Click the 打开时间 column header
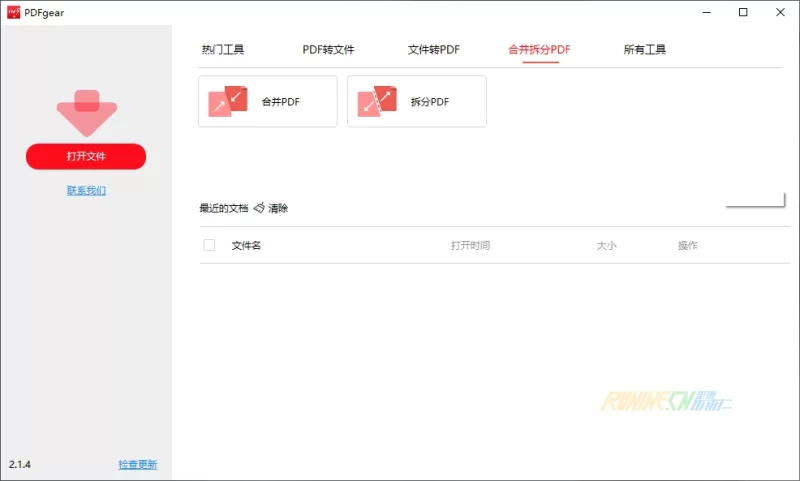 click(x=470, y=245)
